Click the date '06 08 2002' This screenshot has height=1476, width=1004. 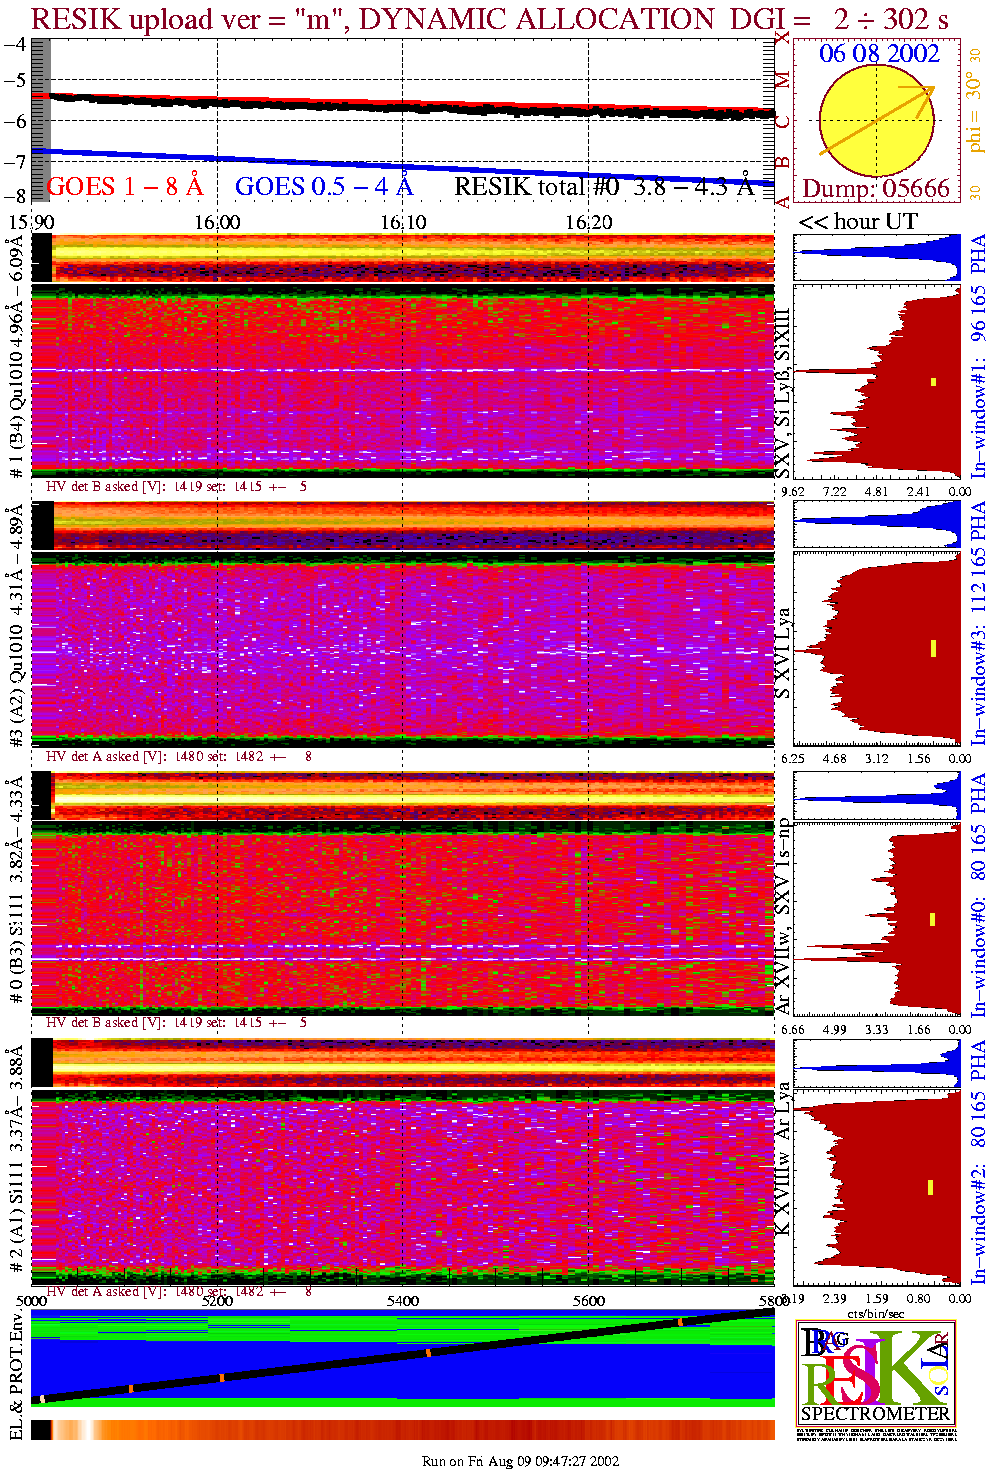879,54
